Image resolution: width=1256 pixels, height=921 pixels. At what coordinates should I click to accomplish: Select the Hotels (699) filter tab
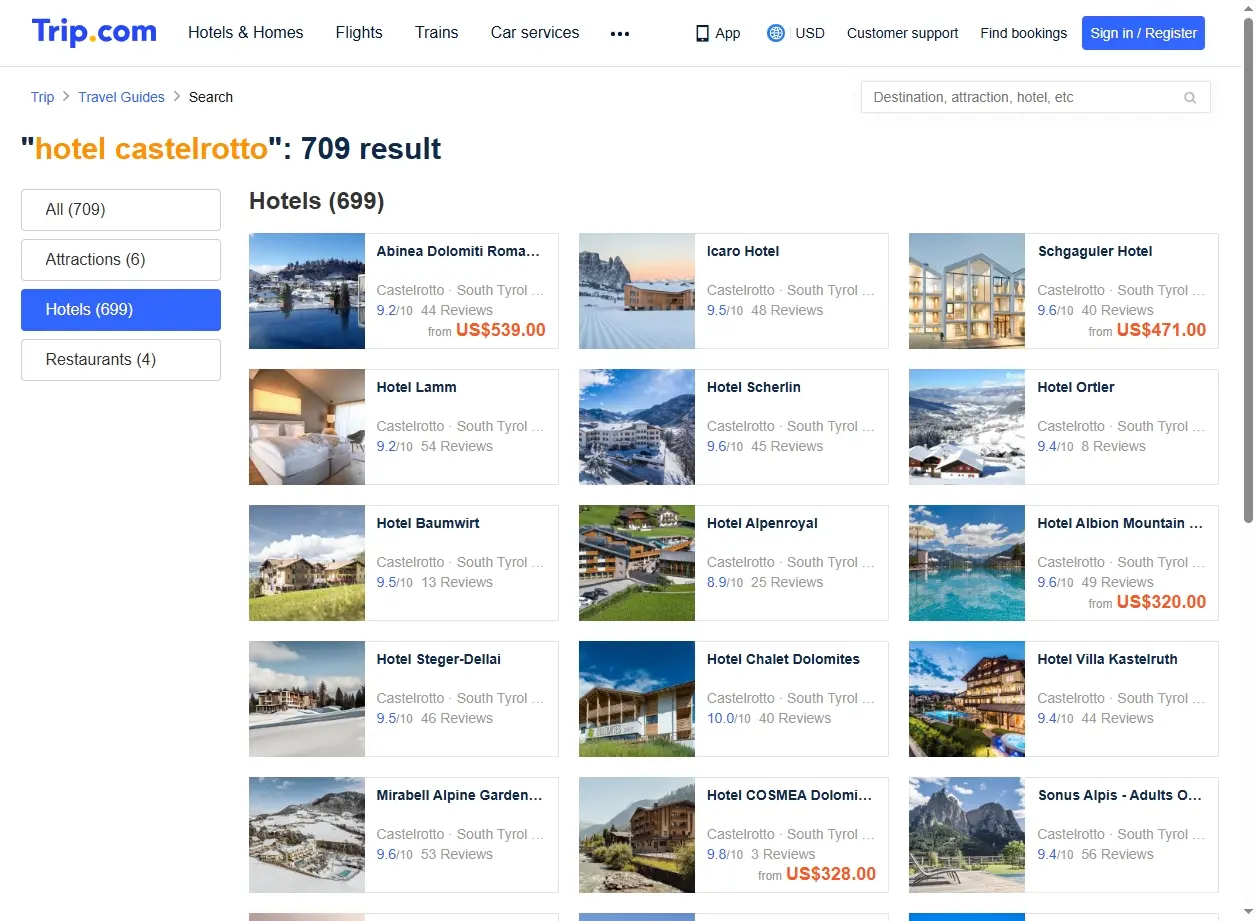click(121, 310)
